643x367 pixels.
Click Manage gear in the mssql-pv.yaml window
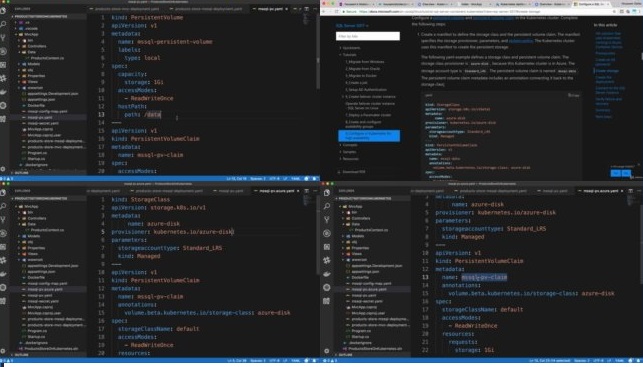click(4, 169)
